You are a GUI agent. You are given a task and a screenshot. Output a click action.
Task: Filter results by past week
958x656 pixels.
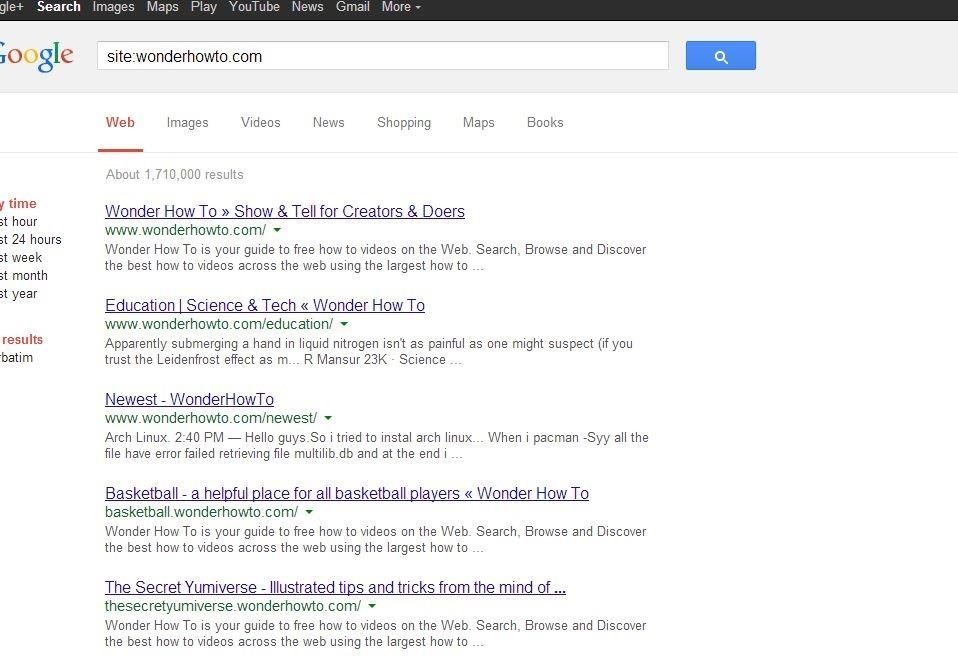click(21, 258)
